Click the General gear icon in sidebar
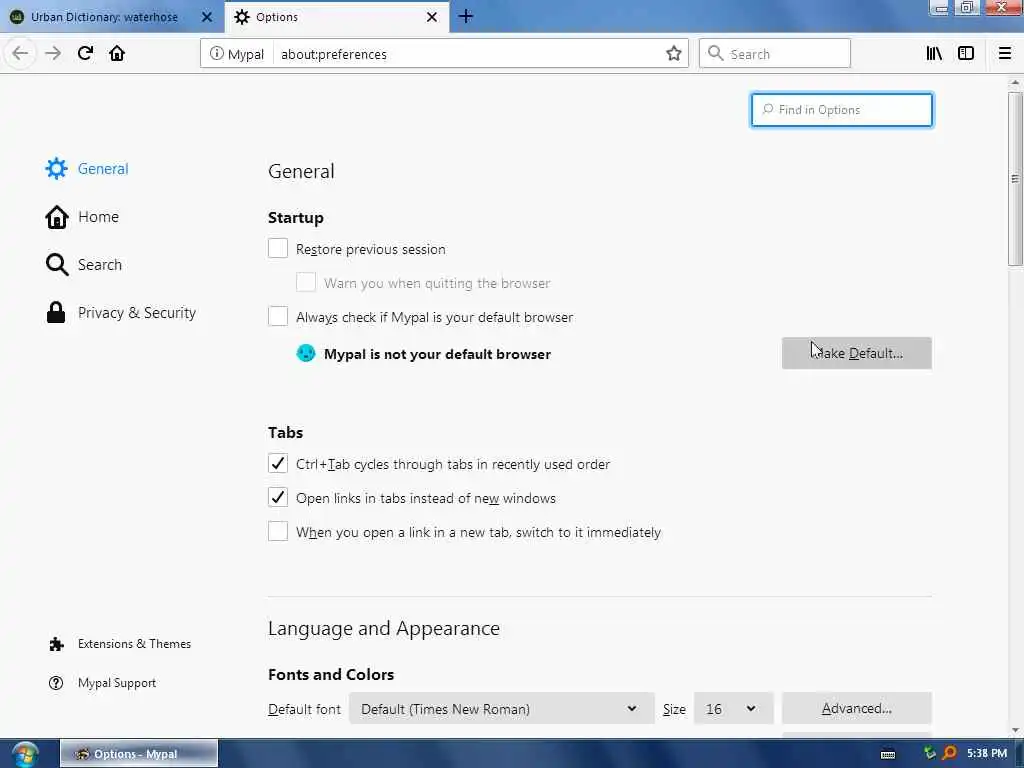 [56, 168]
